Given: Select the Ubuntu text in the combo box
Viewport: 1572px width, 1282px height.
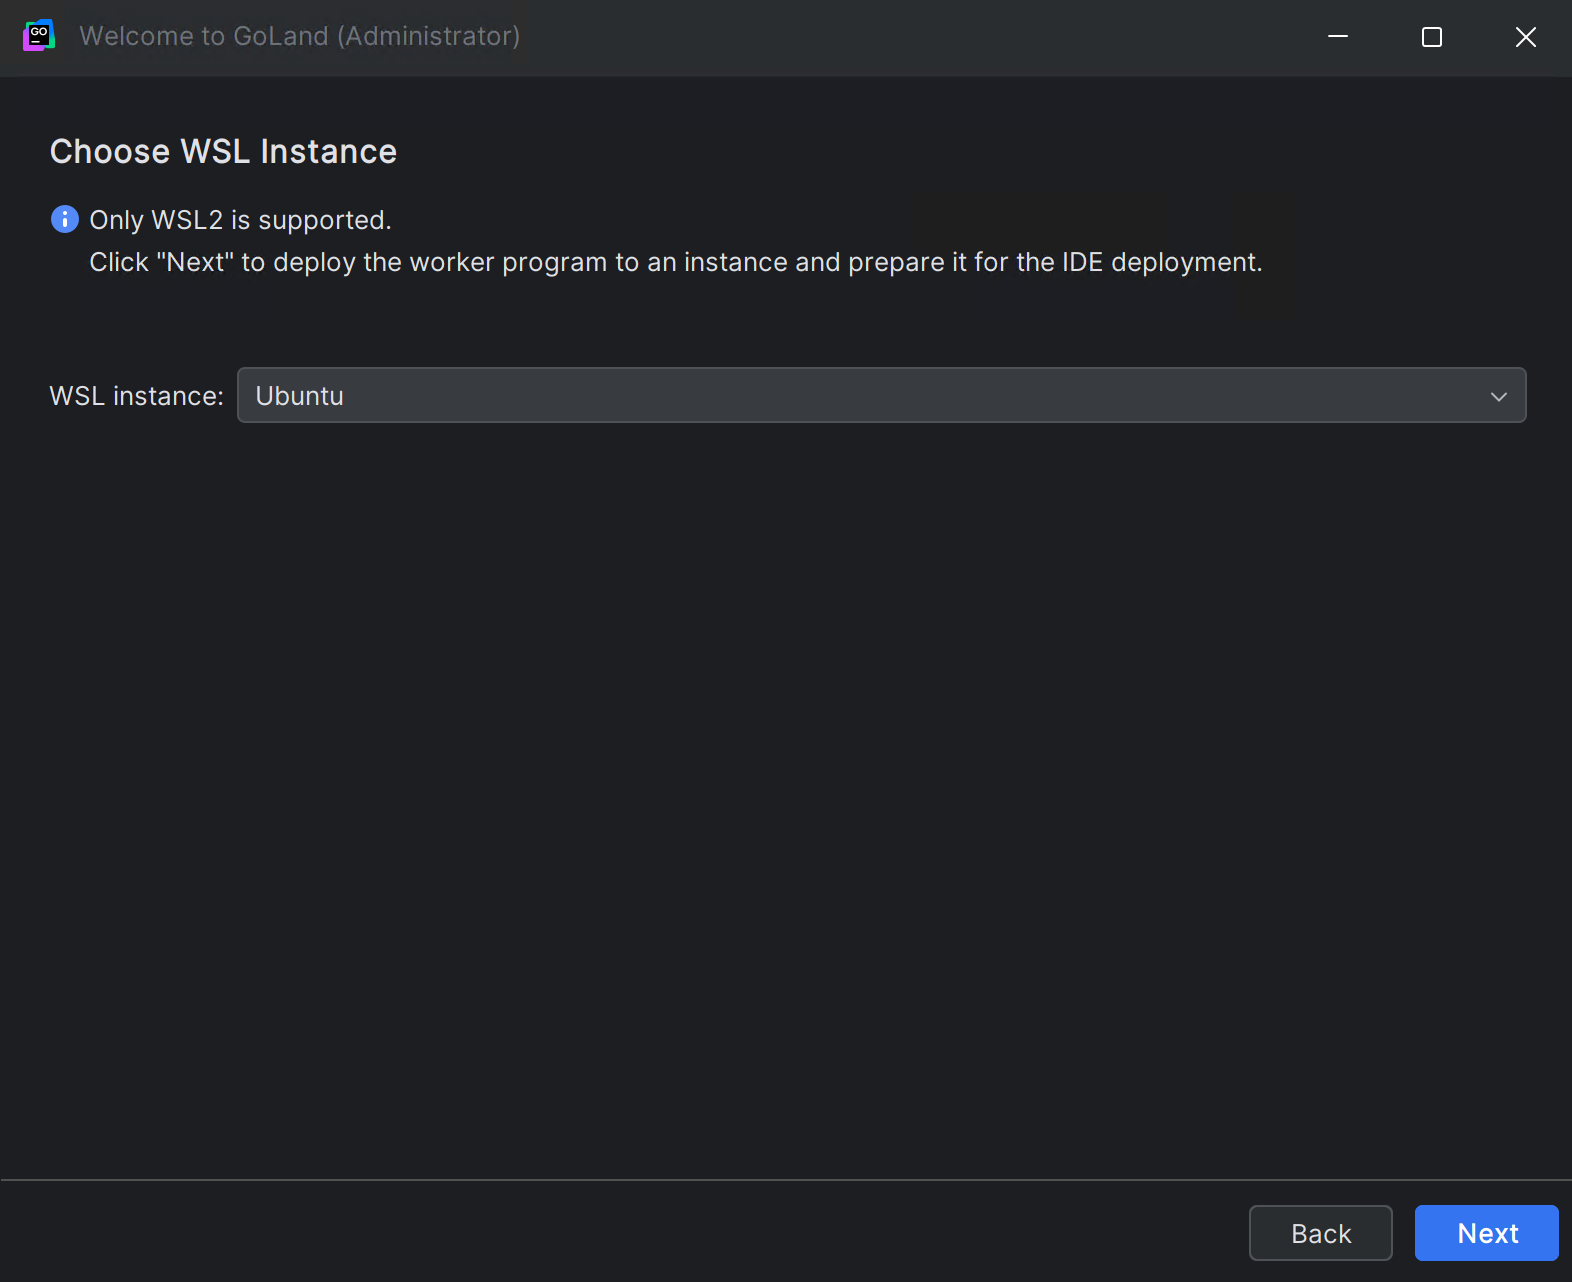Looking at the screenshot, I should pos(299,396).
